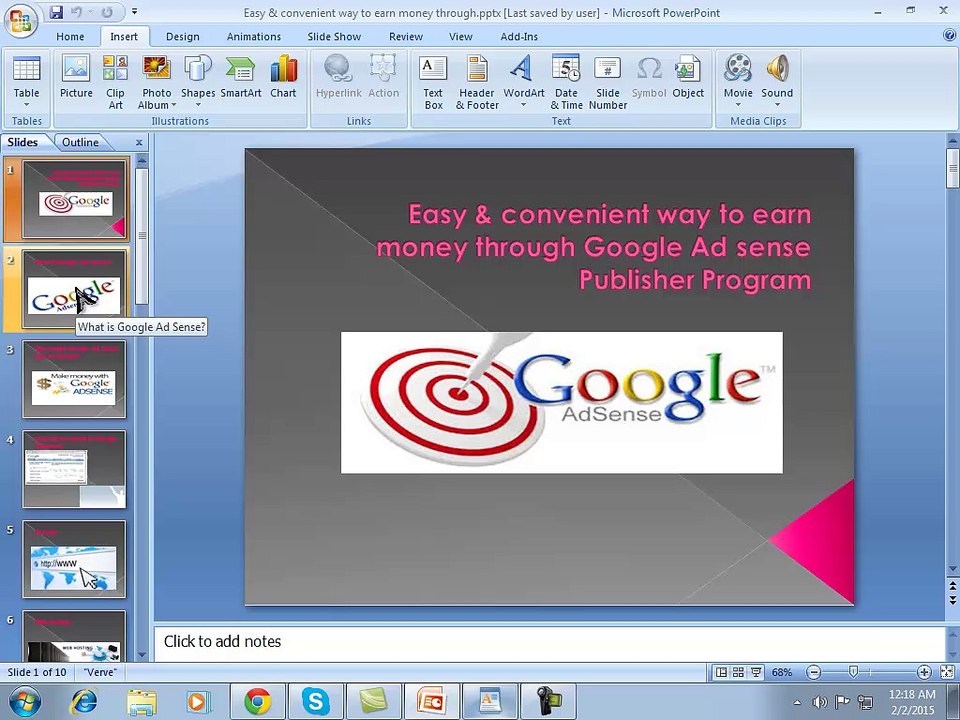
Task: Click the Office button
Action: [x=20, y=20]
